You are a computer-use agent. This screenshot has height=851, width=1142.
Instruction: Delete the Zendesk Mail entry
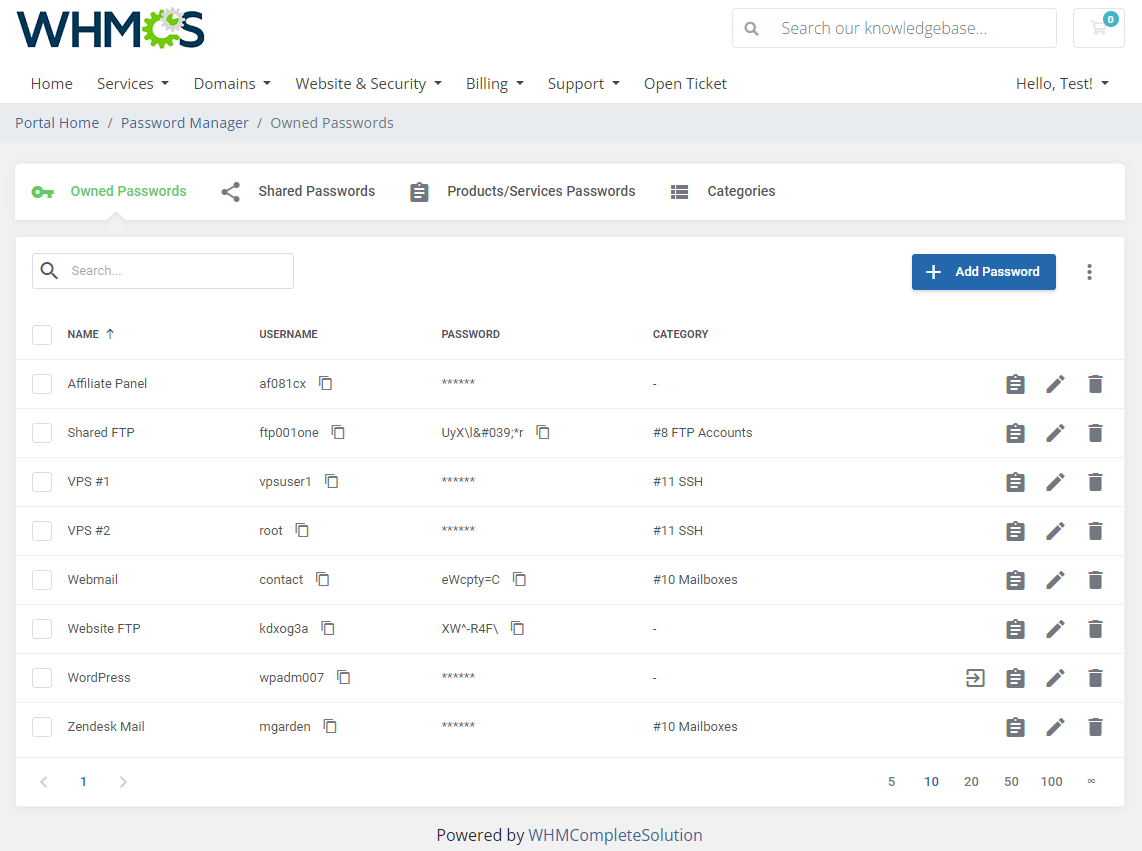click(1095, 727)
